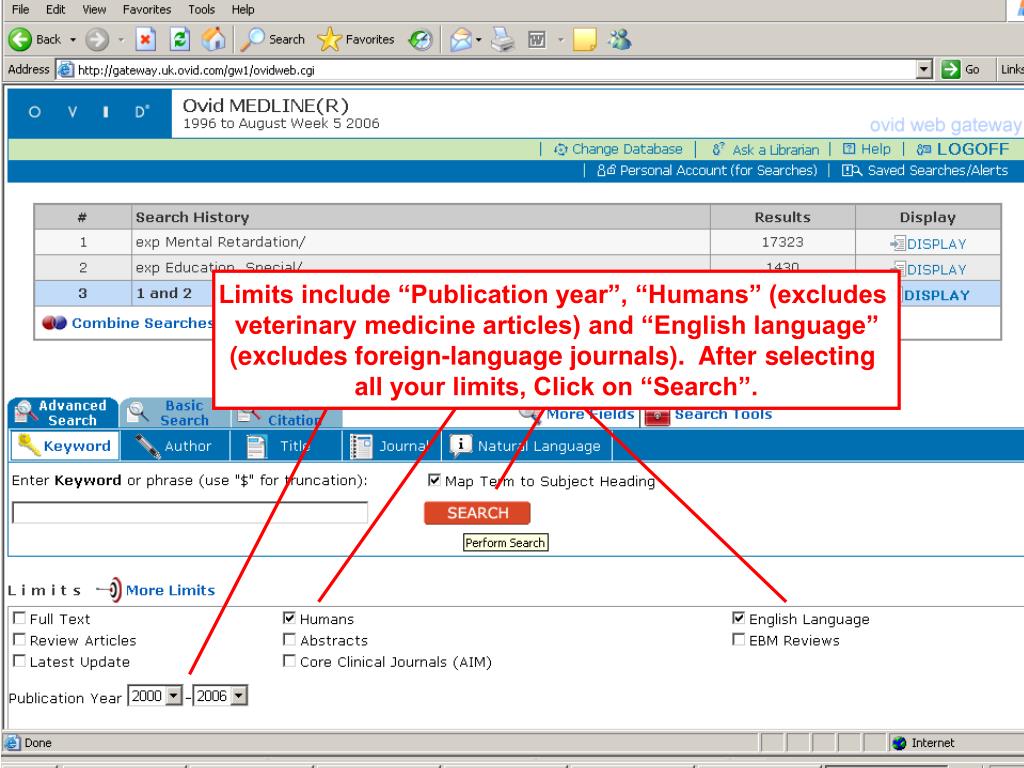
Task: Click the Internet zone globe icon
Action: coord(899,743)
